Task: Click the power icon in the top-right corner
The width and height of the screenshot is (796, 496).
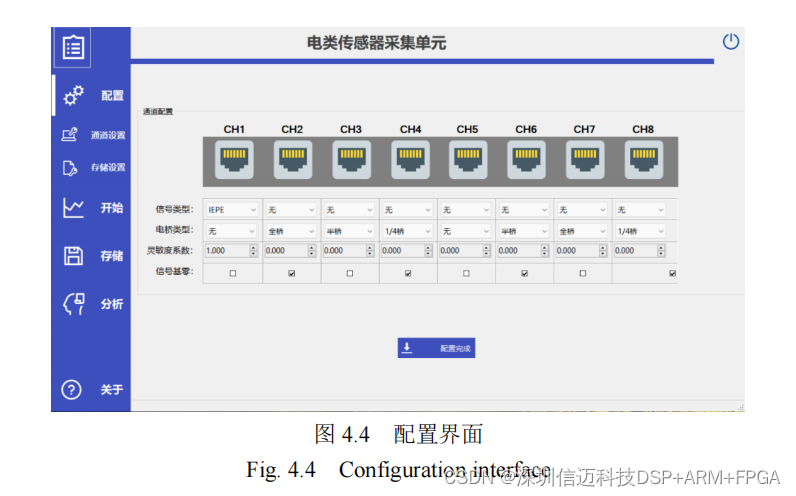Action: coord(731,41)
